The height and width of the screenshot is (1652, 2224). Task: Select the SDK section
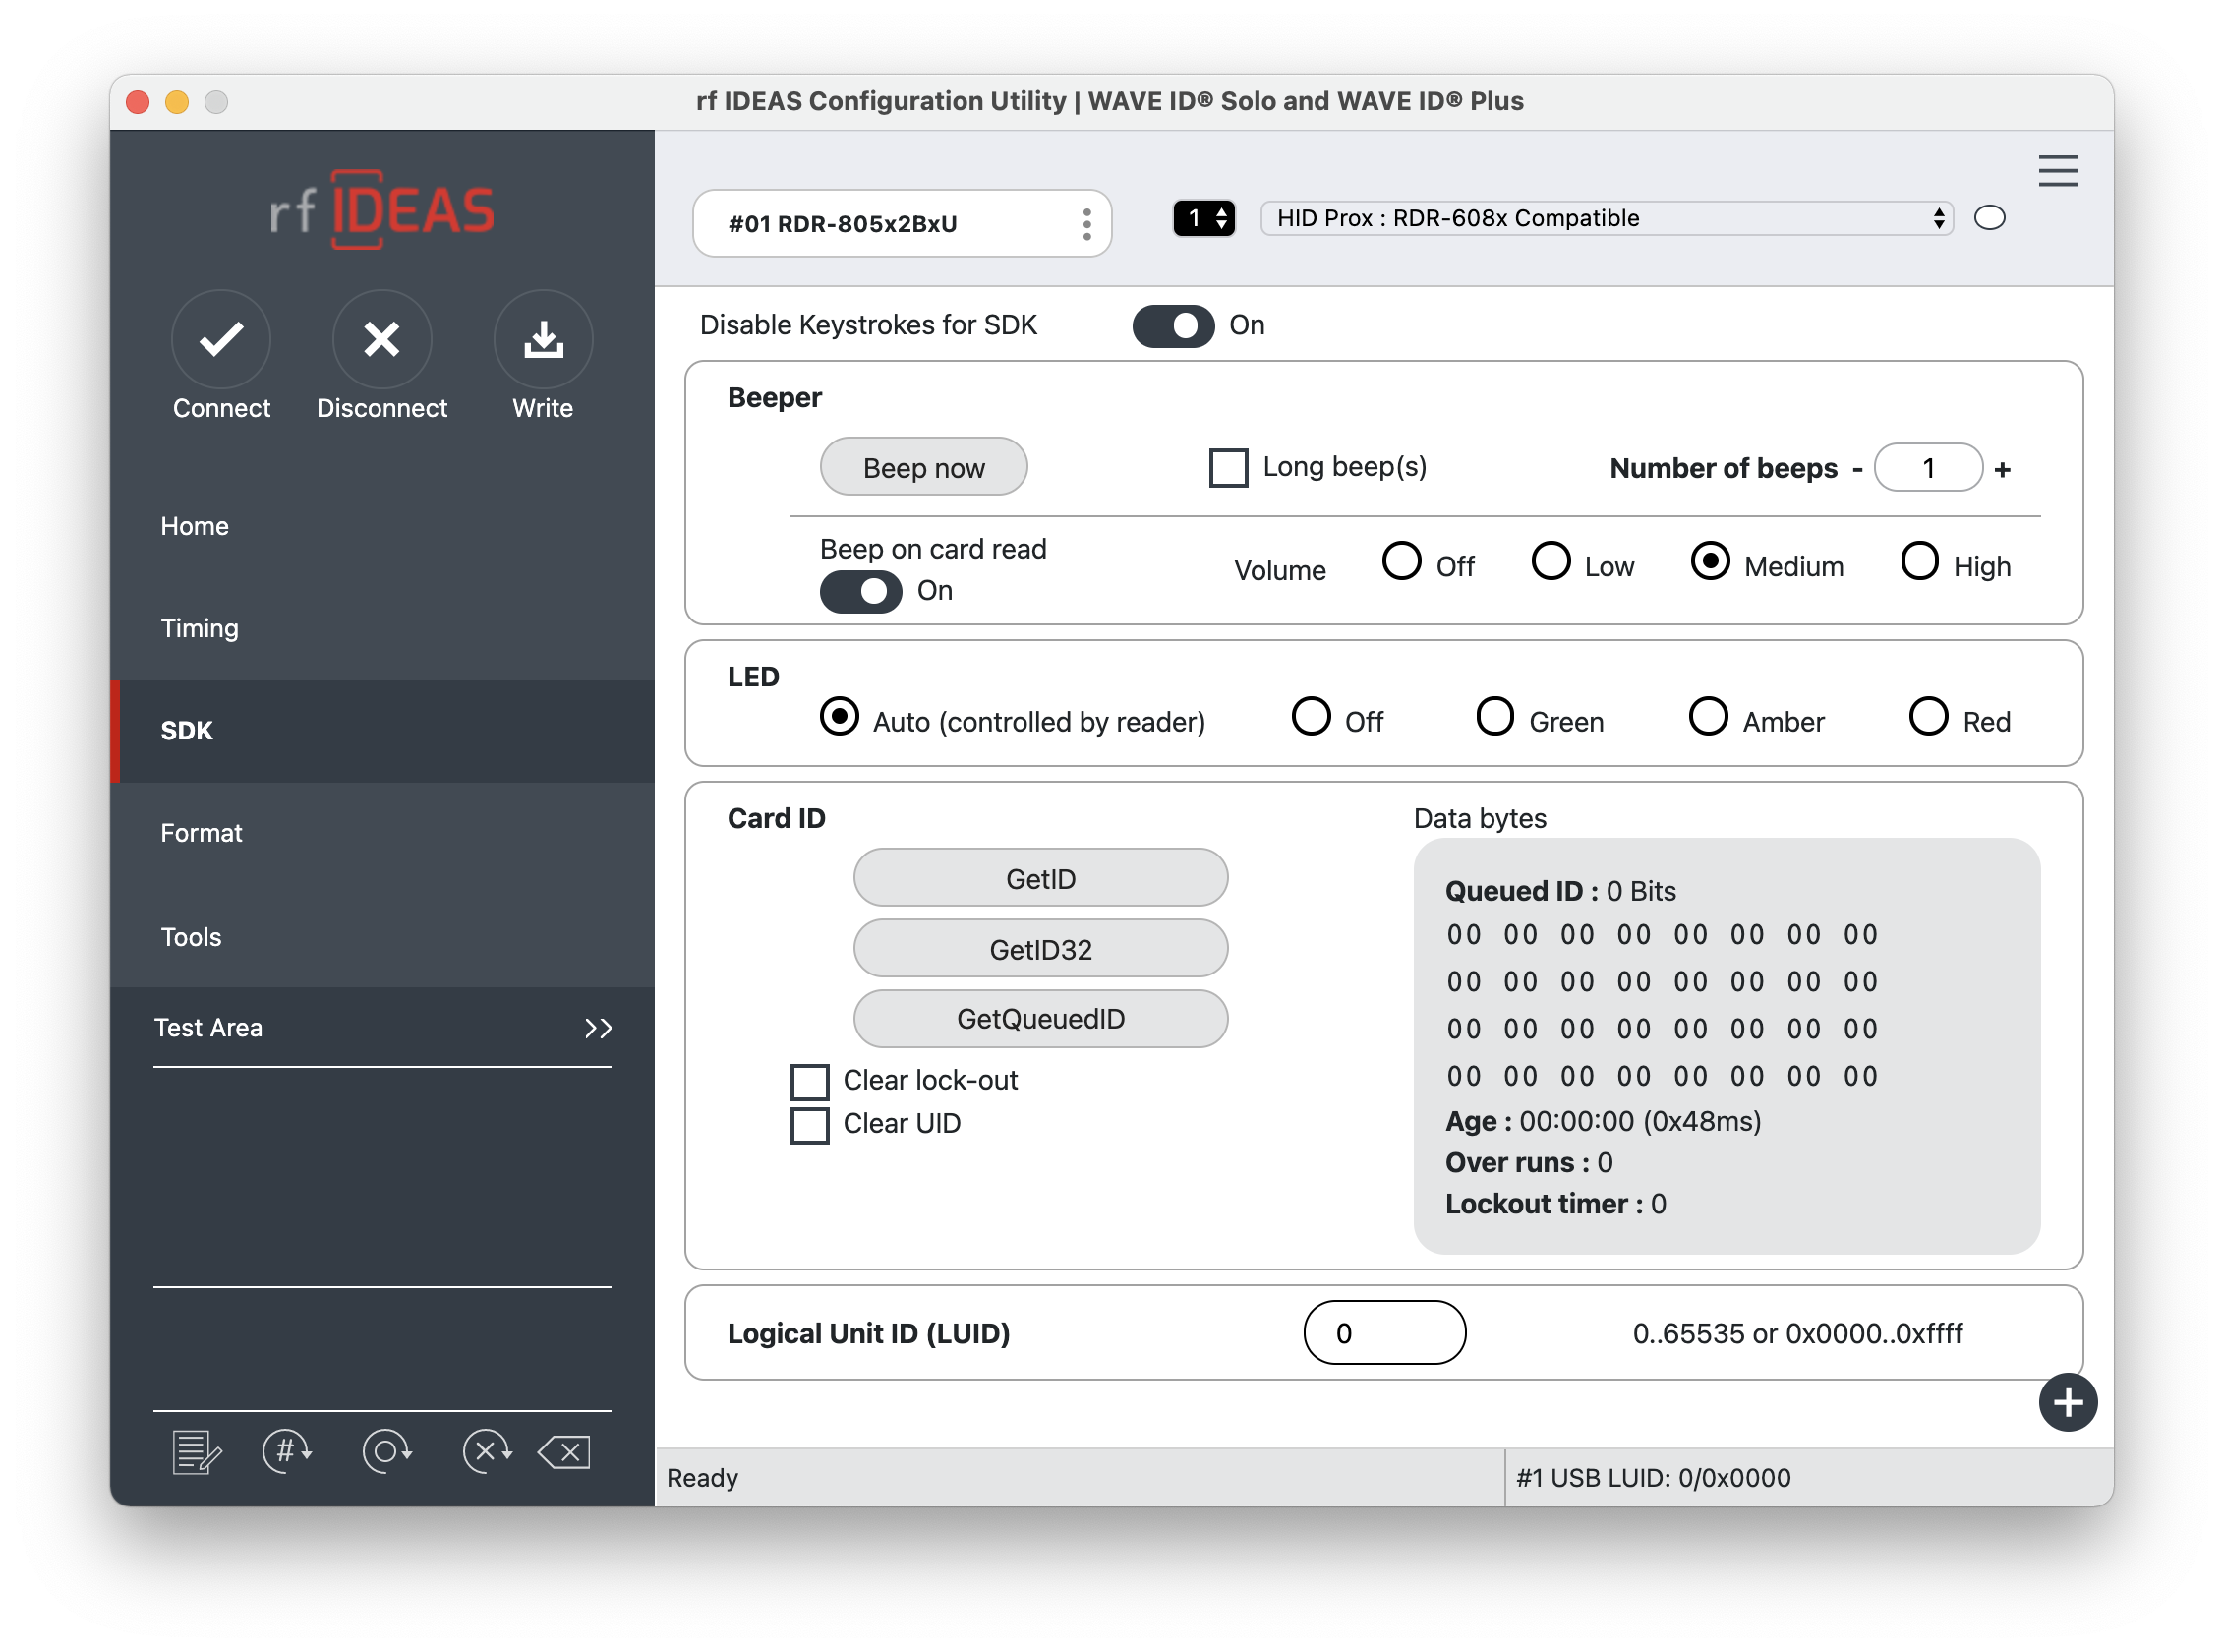(382, 731)
